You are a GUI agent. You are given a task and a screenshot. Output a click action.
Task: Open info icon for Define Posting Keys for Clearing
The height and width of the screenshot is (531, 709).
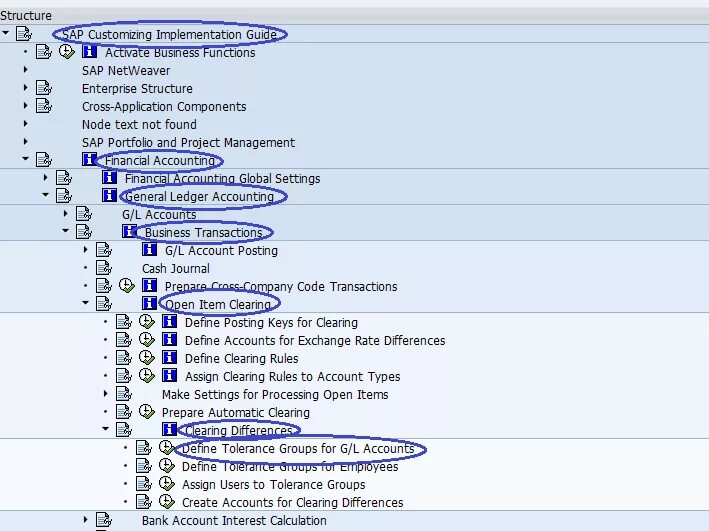(x=169, y=321)
